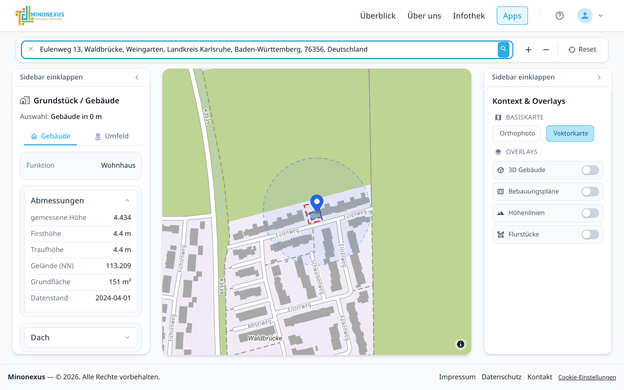Select Vektorkarte base map
Viewport: 624px width, 390px height.
570,133
